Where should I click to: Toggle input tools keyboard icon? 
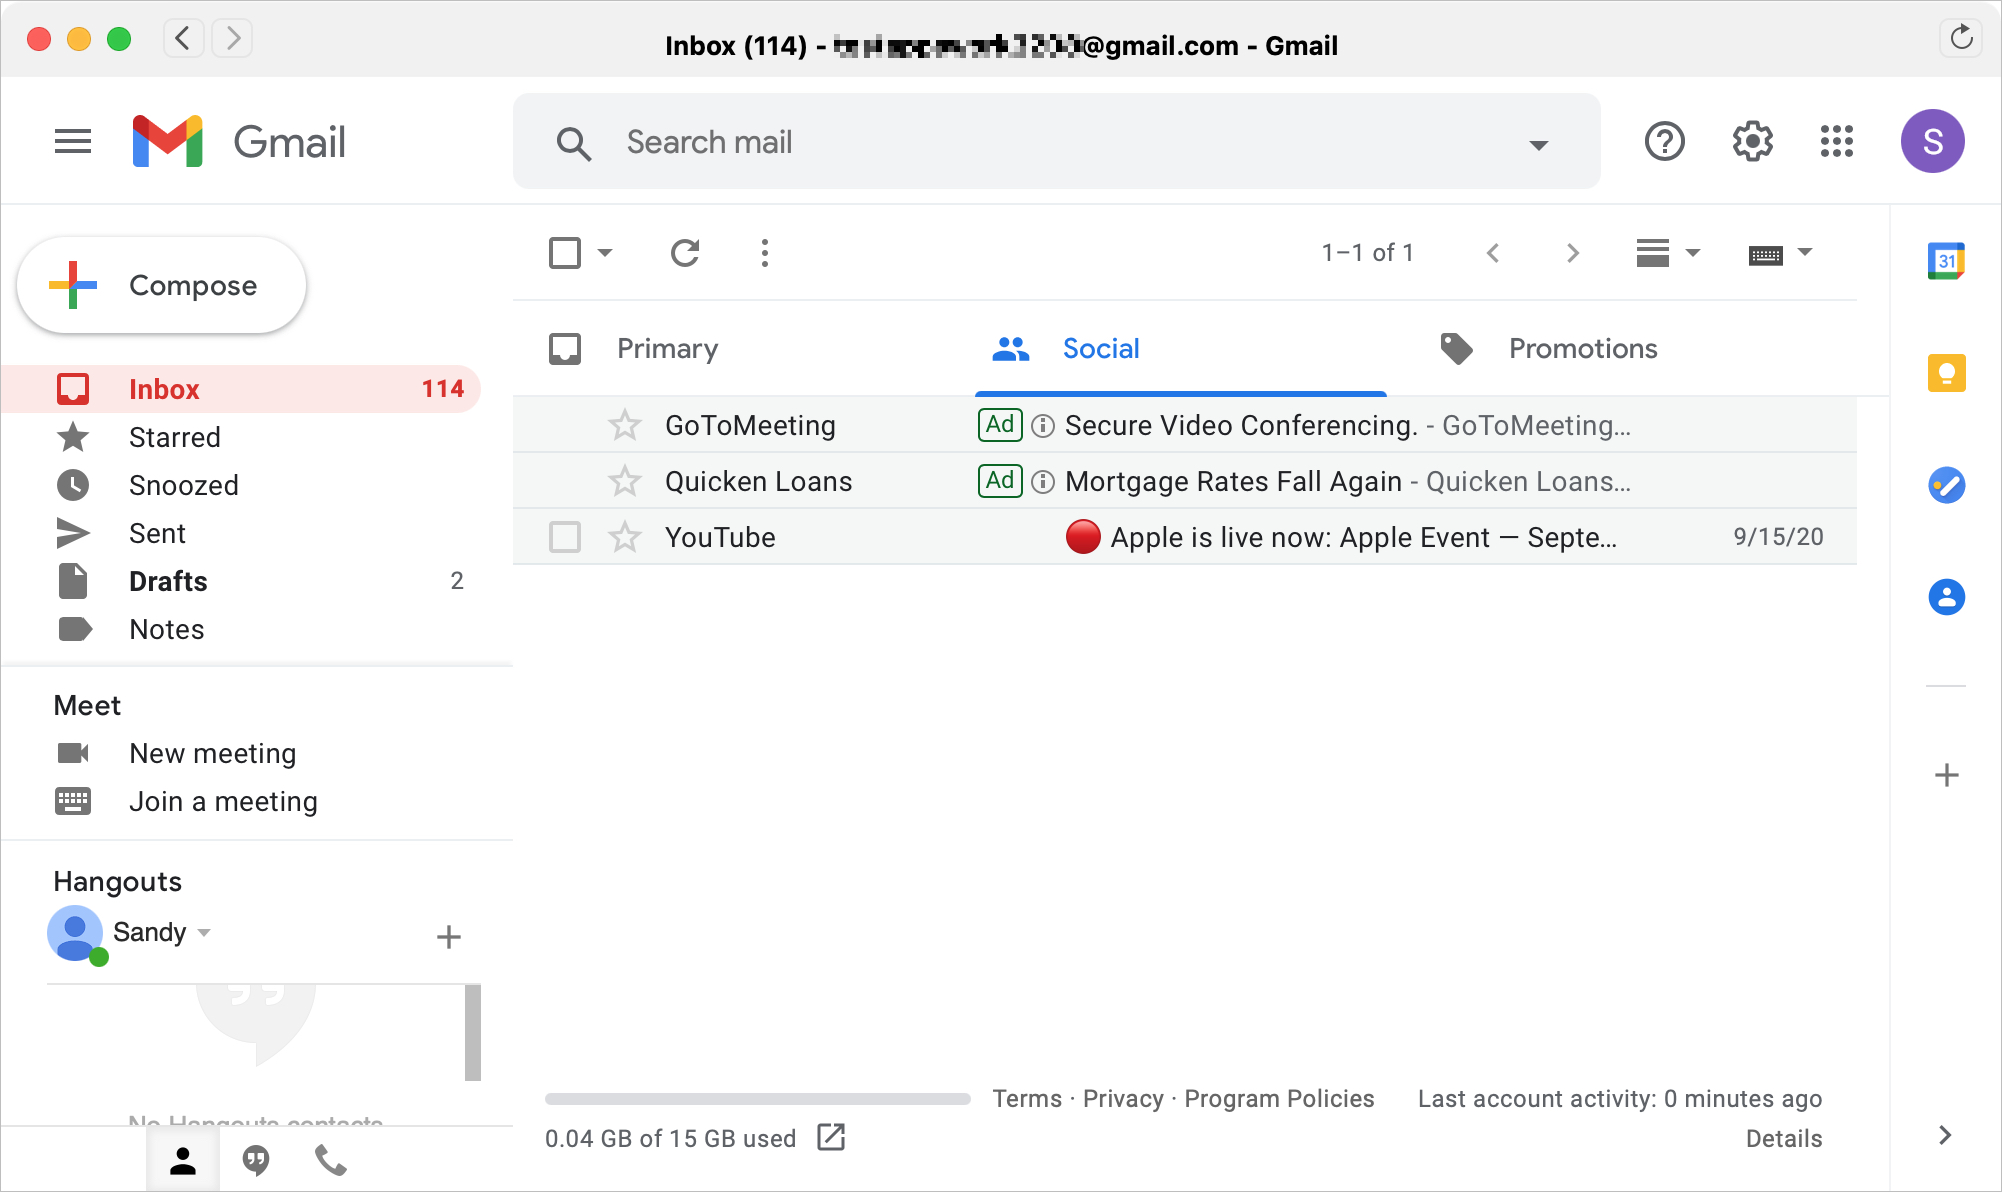click(1766, 255)
